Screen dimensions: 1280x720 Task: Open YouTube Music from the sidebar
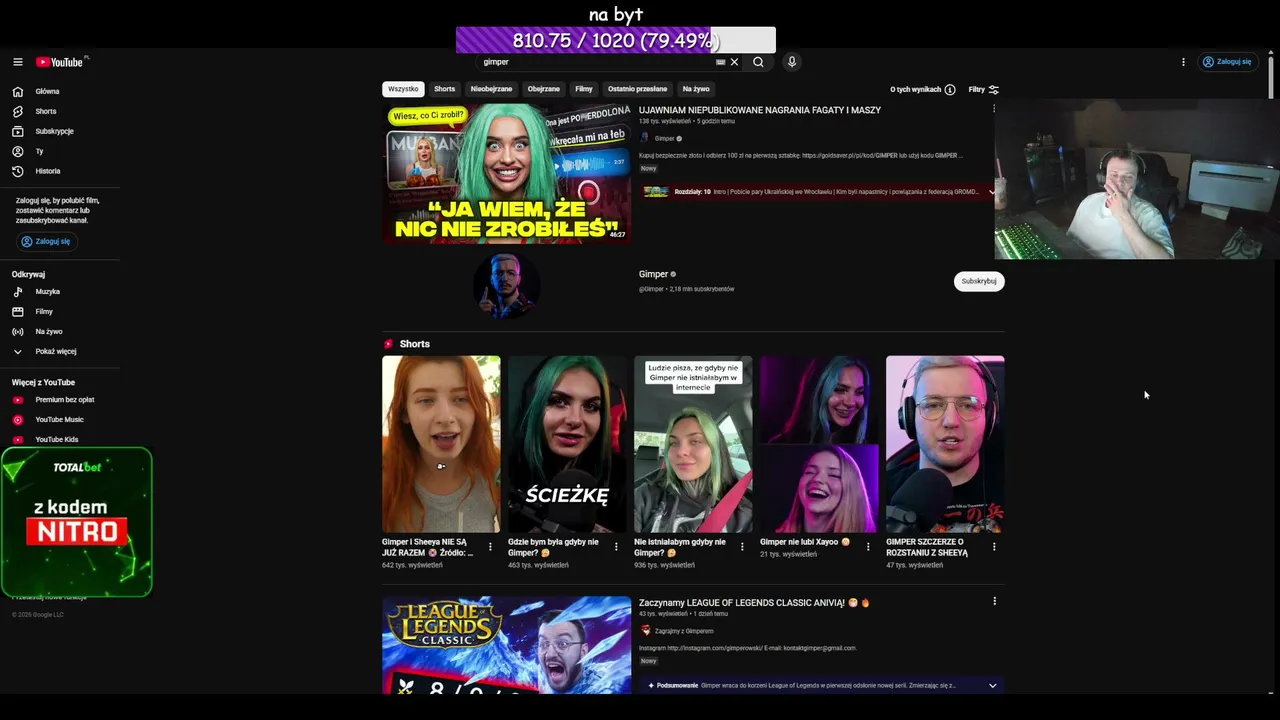[60, 420]
